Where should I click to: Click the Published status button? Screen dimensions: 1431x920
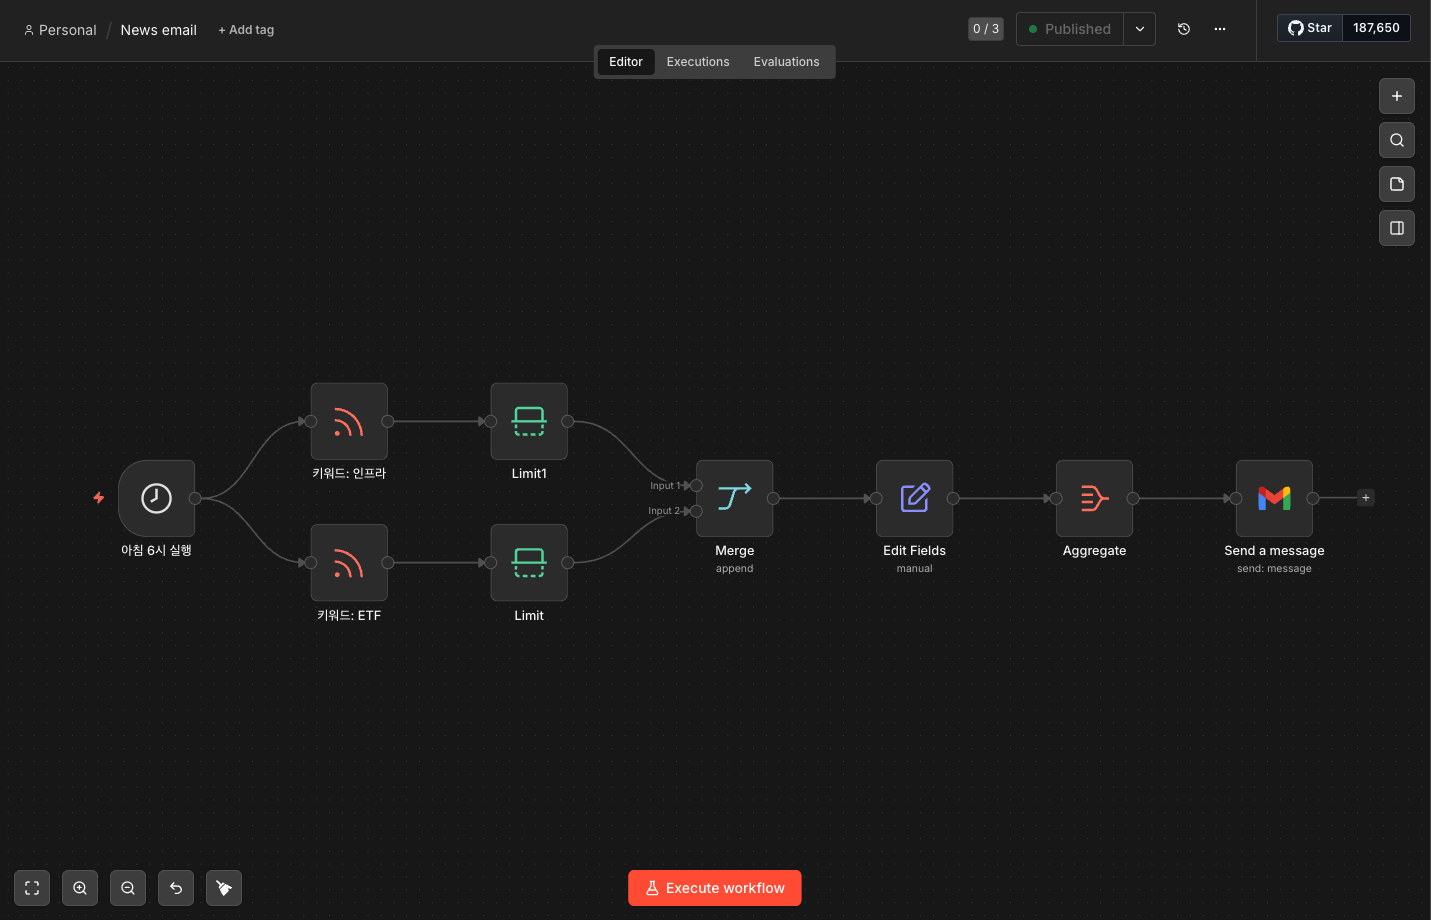coord(1070,29)
